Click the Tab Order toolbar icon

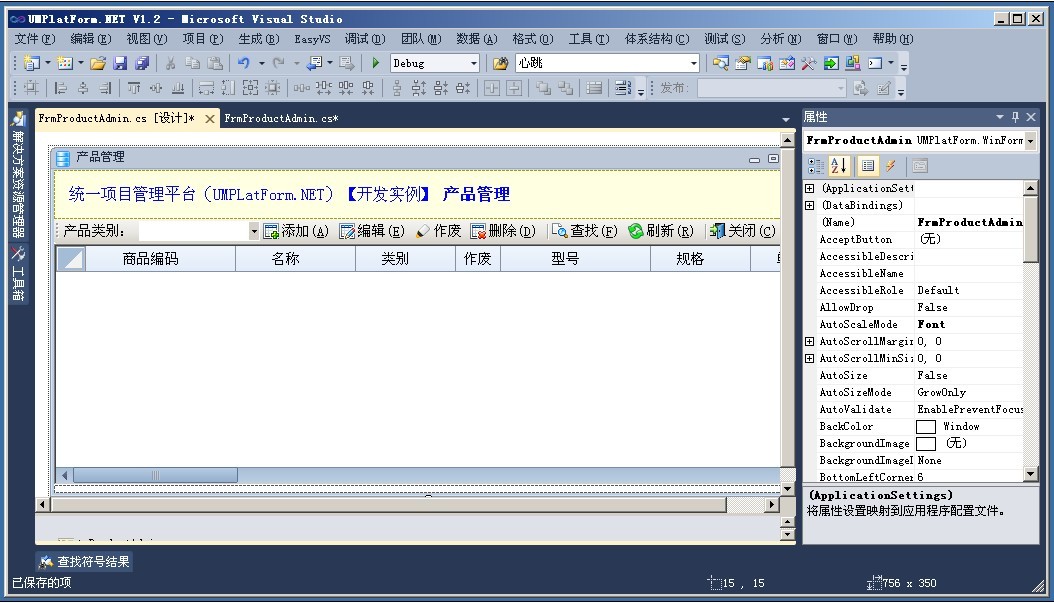click(623, 88)
